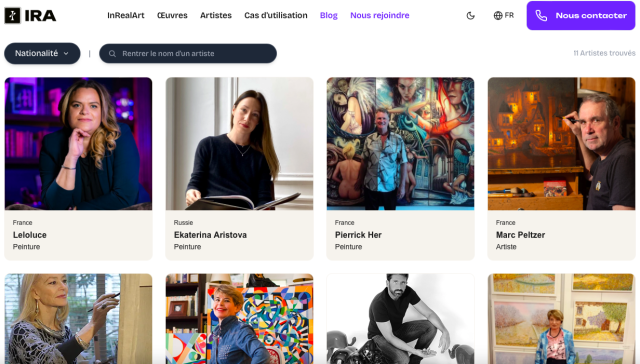Select Pierrick Her artist name

(x=358, y=235)
